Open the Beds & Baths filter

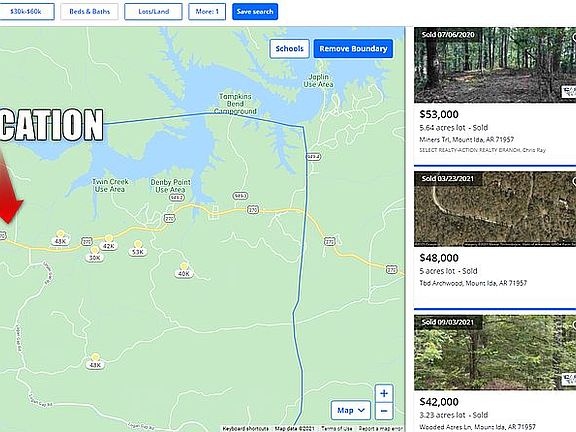click(x=90, y=11)
